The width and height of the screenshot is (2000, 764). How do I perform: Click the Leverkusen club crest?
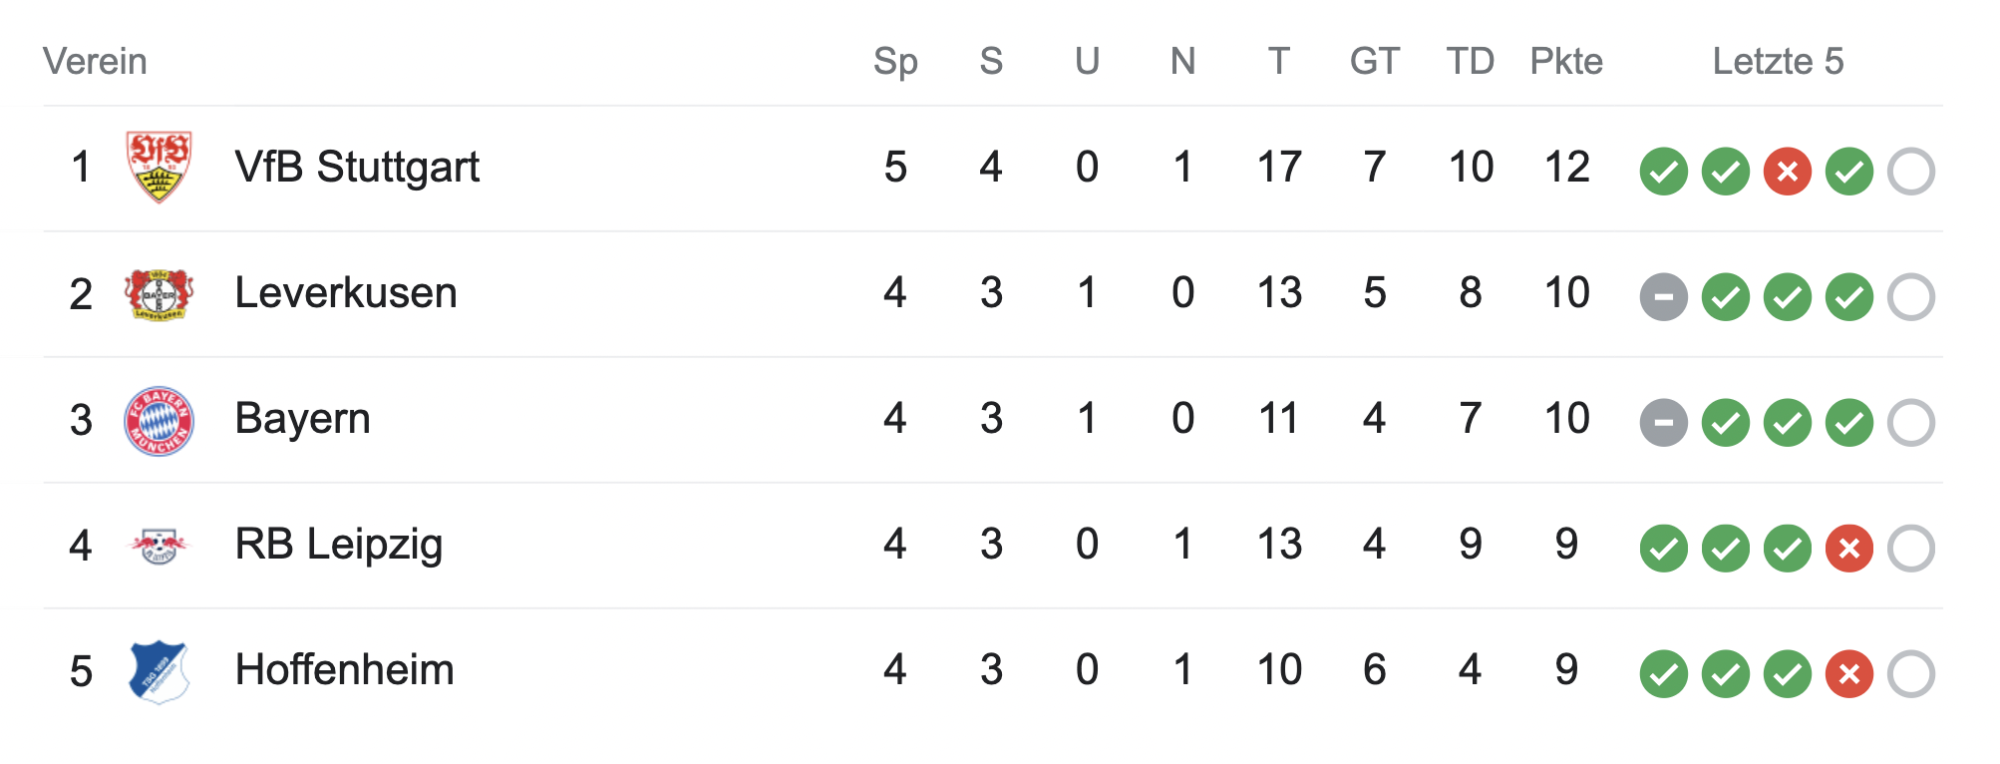[x=159, y=294]
